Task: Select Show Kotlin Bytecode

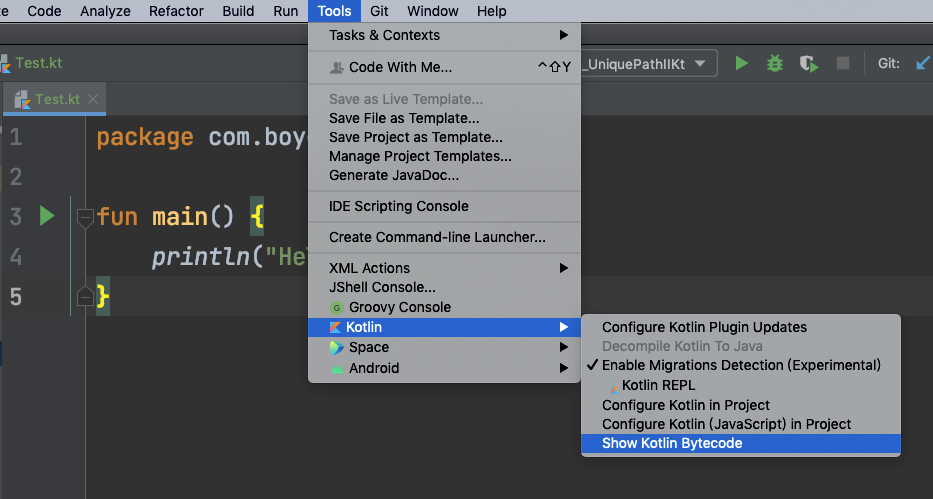Action: click(672, 443)
